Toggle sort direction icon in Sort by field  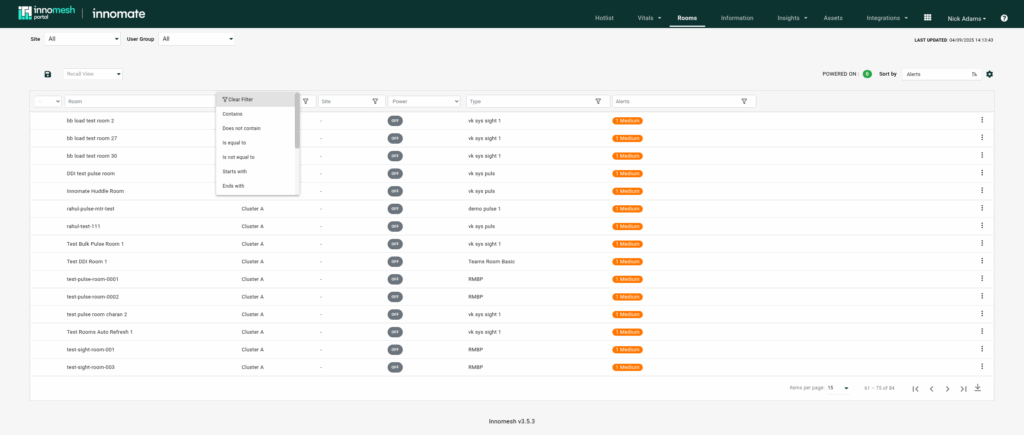tap(974, 74)
